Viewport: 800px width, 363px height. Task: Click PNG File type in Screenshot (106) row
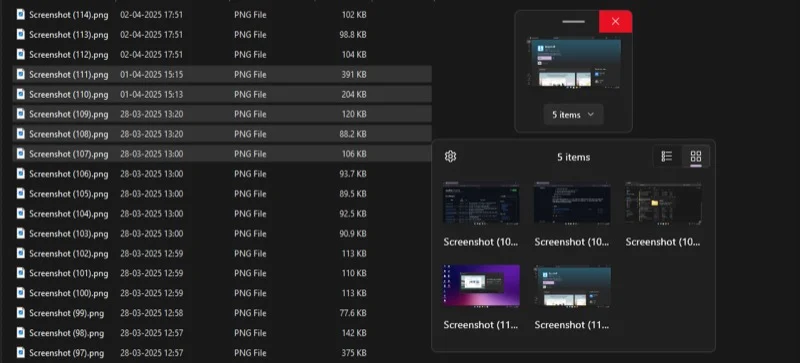(x=250, y=174)
